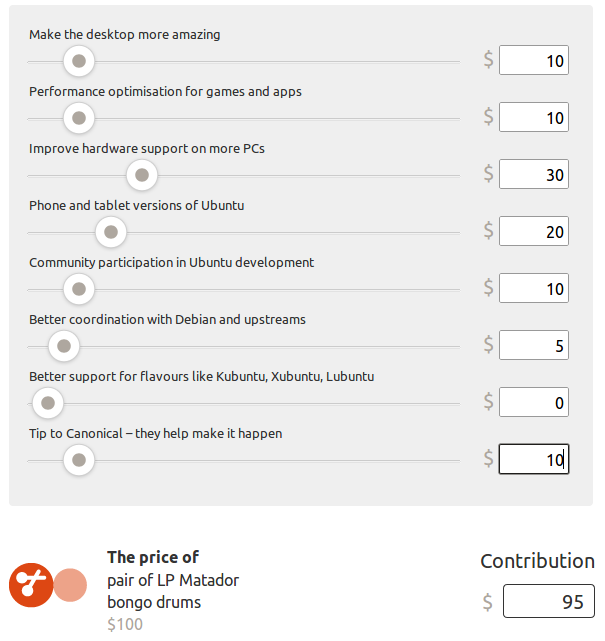Focus the phone and tablet amount field
Viewport: 605px width, 641px height.
tap(534, 232)
